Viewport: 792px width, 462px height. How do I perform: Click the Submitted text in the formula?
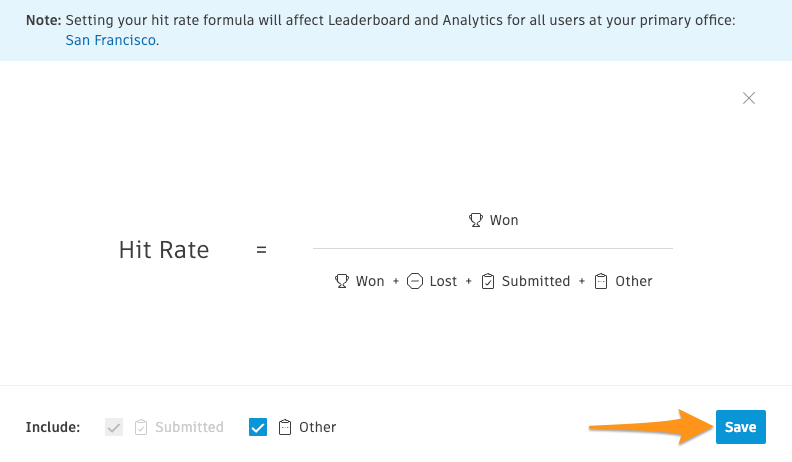tap(536, 281)
